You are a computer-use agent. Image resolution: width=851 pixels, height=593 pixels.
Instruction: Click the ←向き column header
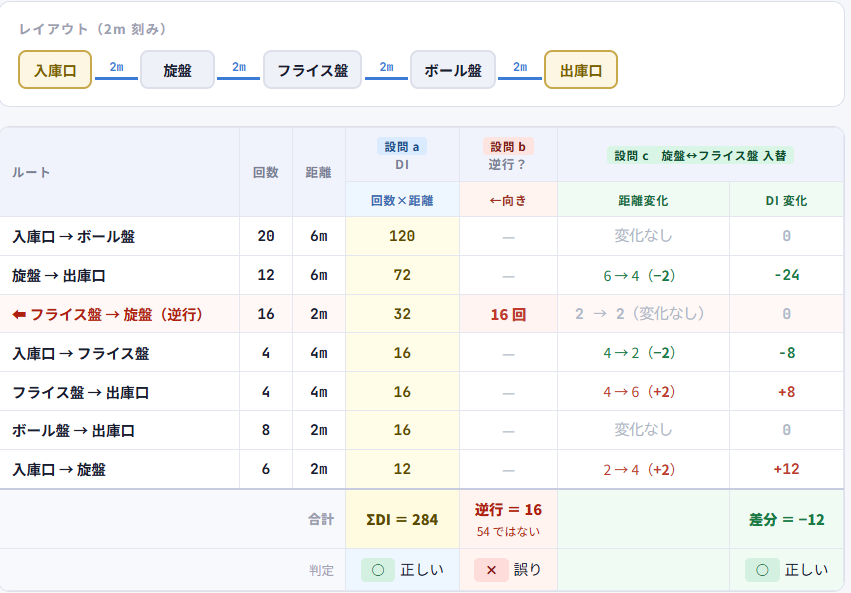[x=508, y=200]
